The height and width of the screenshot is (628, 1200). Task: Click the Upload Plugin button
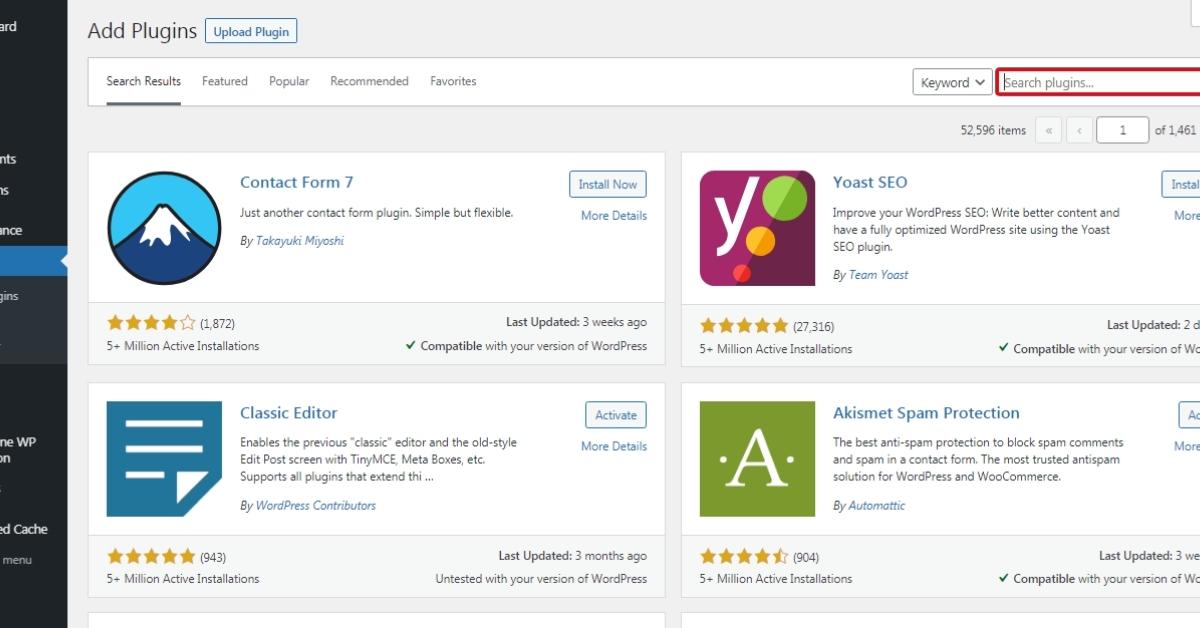pos(251,31)
